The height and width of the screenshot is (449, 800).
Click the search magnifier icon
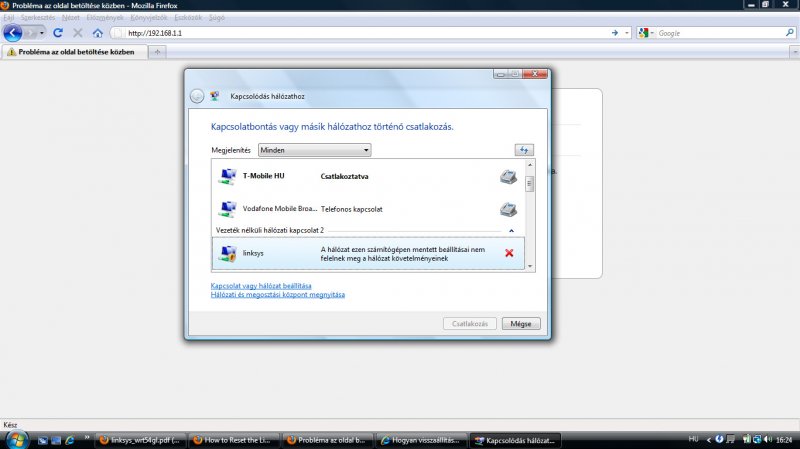pyautogui.click(x=790, y=33)
